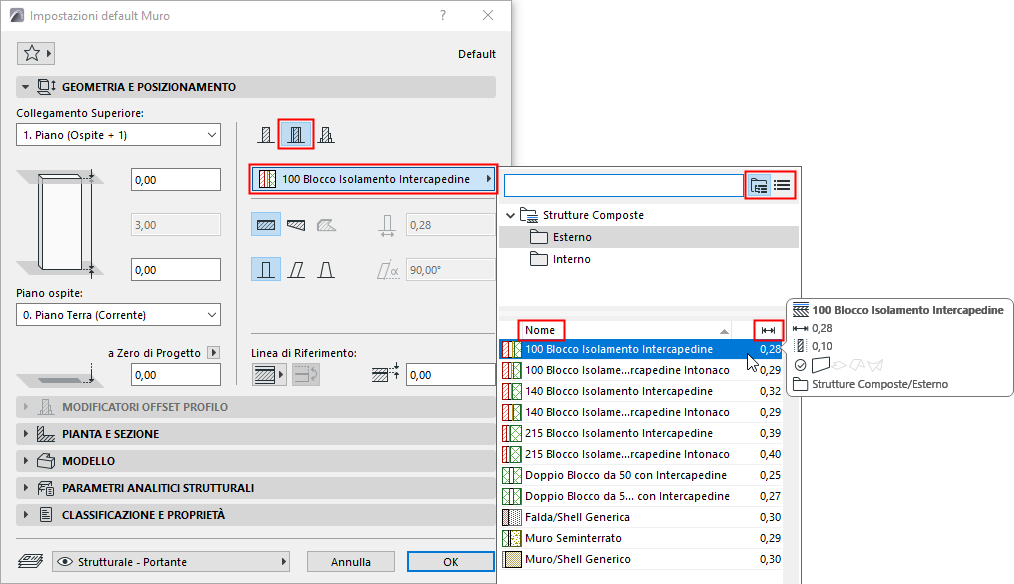Image resolution: width=1014 pixels, height=584 pixels.
Task: Click the layer icon at dialog bottom
Action: click(x=30, y=561)
